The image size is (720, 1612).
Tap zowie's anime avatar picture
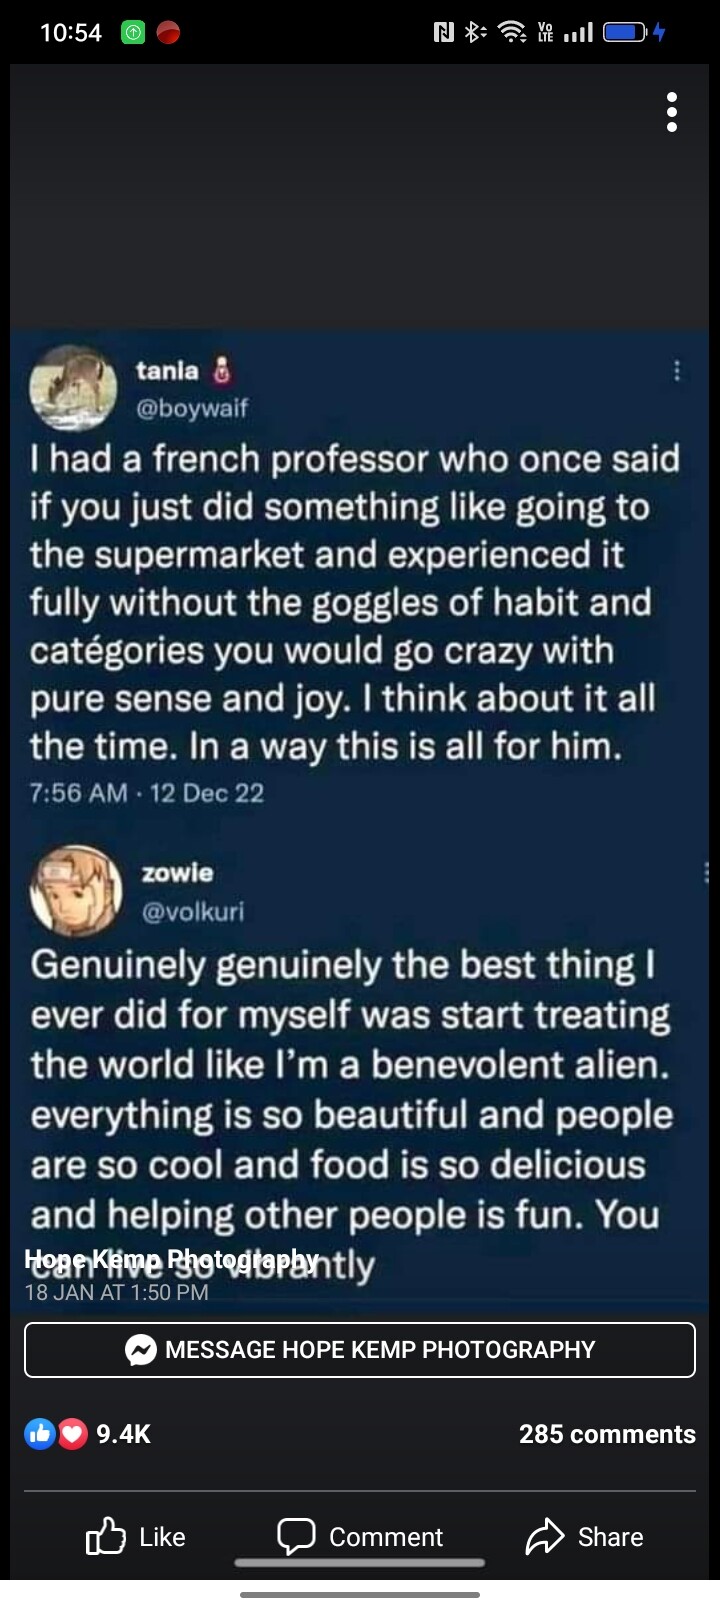[77, 891]
